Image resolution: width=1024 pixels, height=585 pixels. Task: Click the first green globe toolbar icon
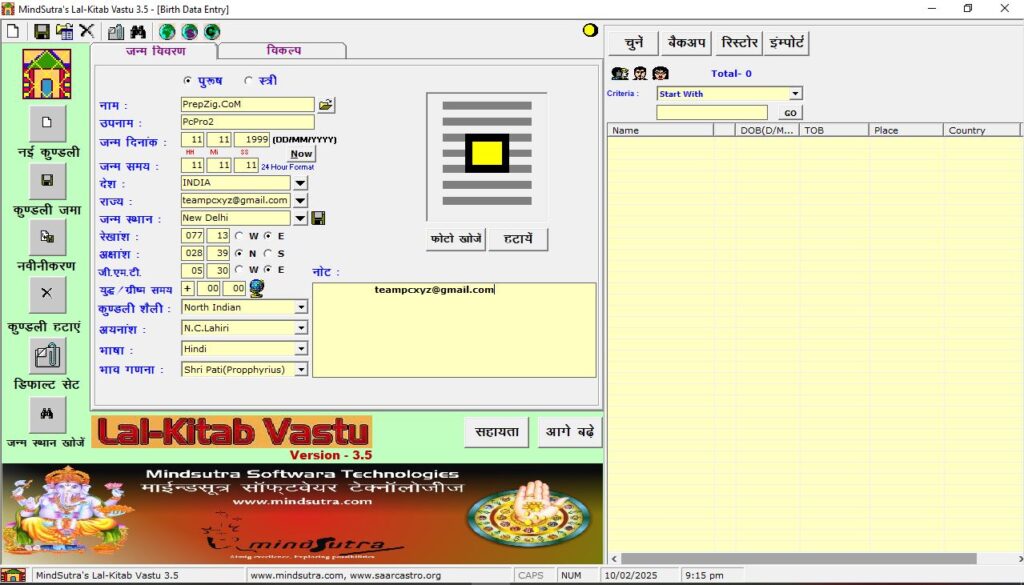click(167, 31)
